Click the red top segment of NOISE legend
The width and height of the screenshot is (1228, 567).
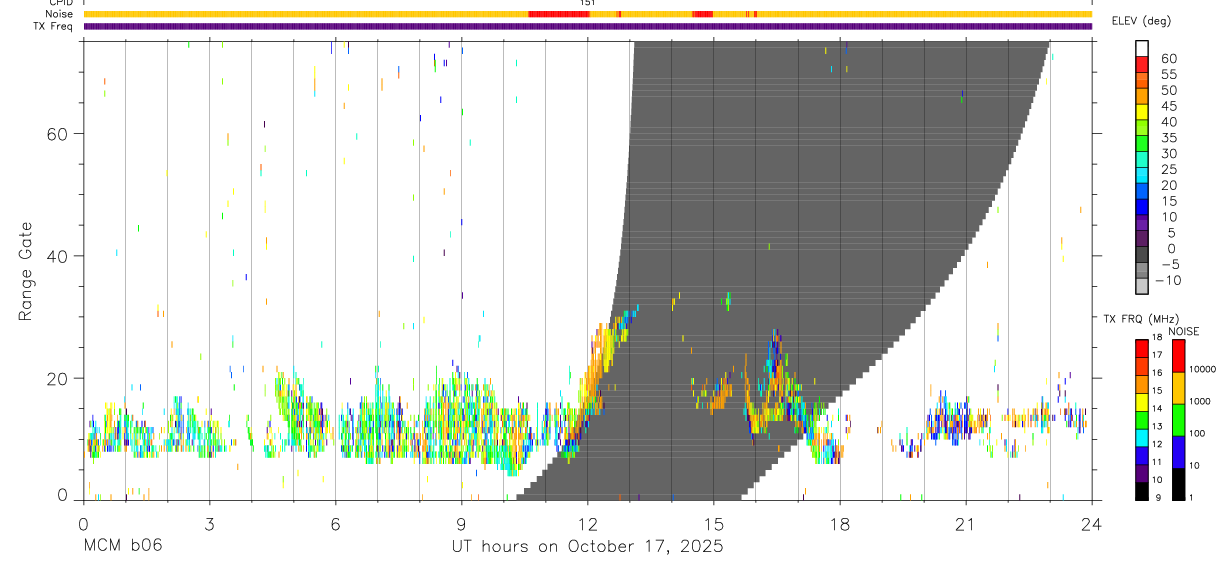1179,356
